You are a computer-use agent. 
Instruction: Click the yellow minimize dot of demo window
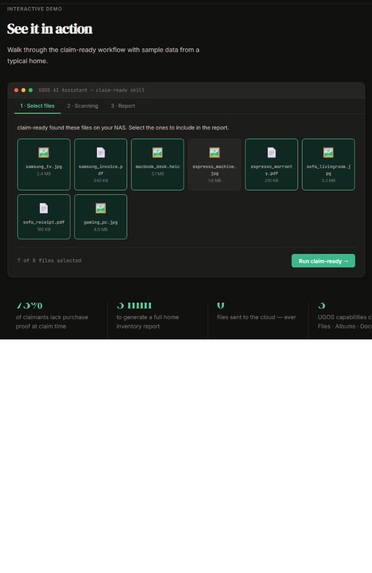coord(23,90)
